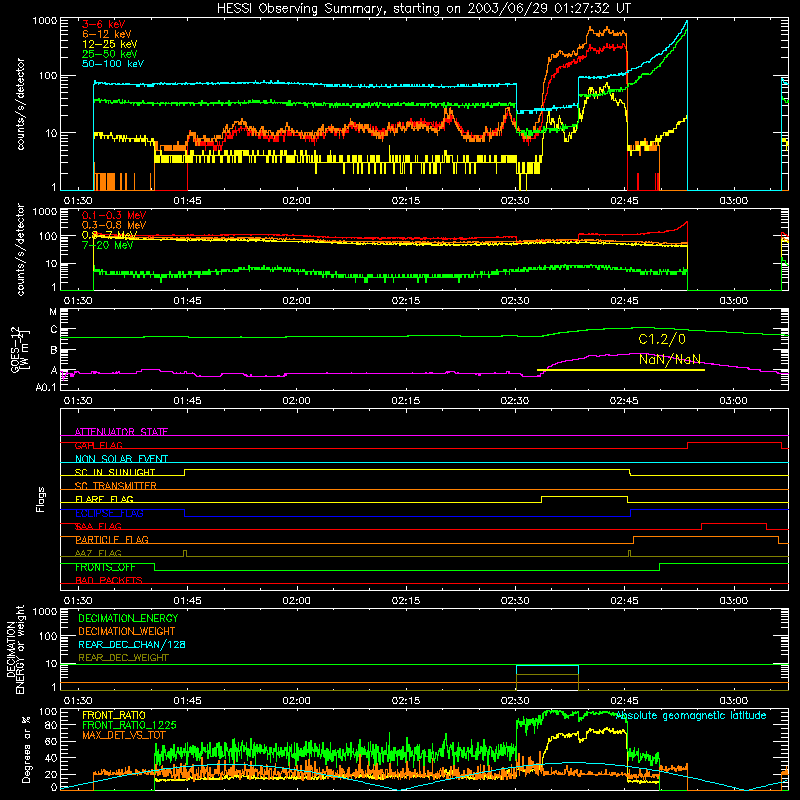
Task: Click the Degrees or % axis title
Action: pos(26,750)
